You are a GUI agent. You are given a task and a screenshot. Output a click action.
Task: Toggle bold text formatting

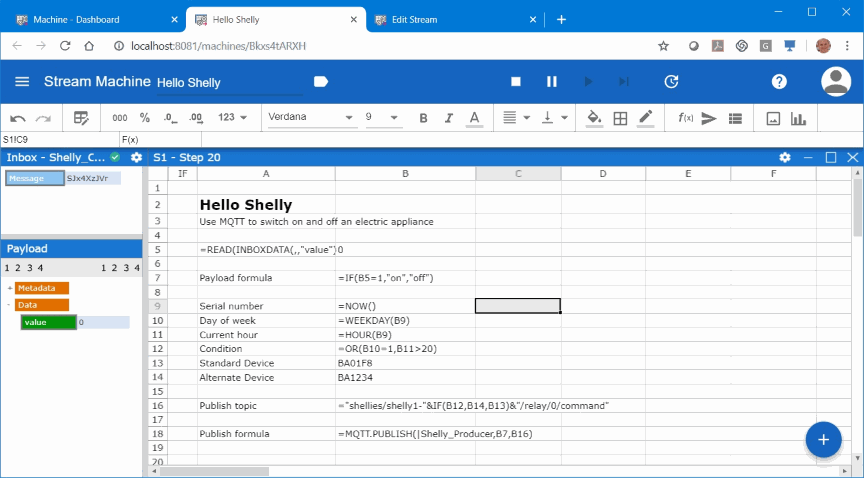(423, 118)
